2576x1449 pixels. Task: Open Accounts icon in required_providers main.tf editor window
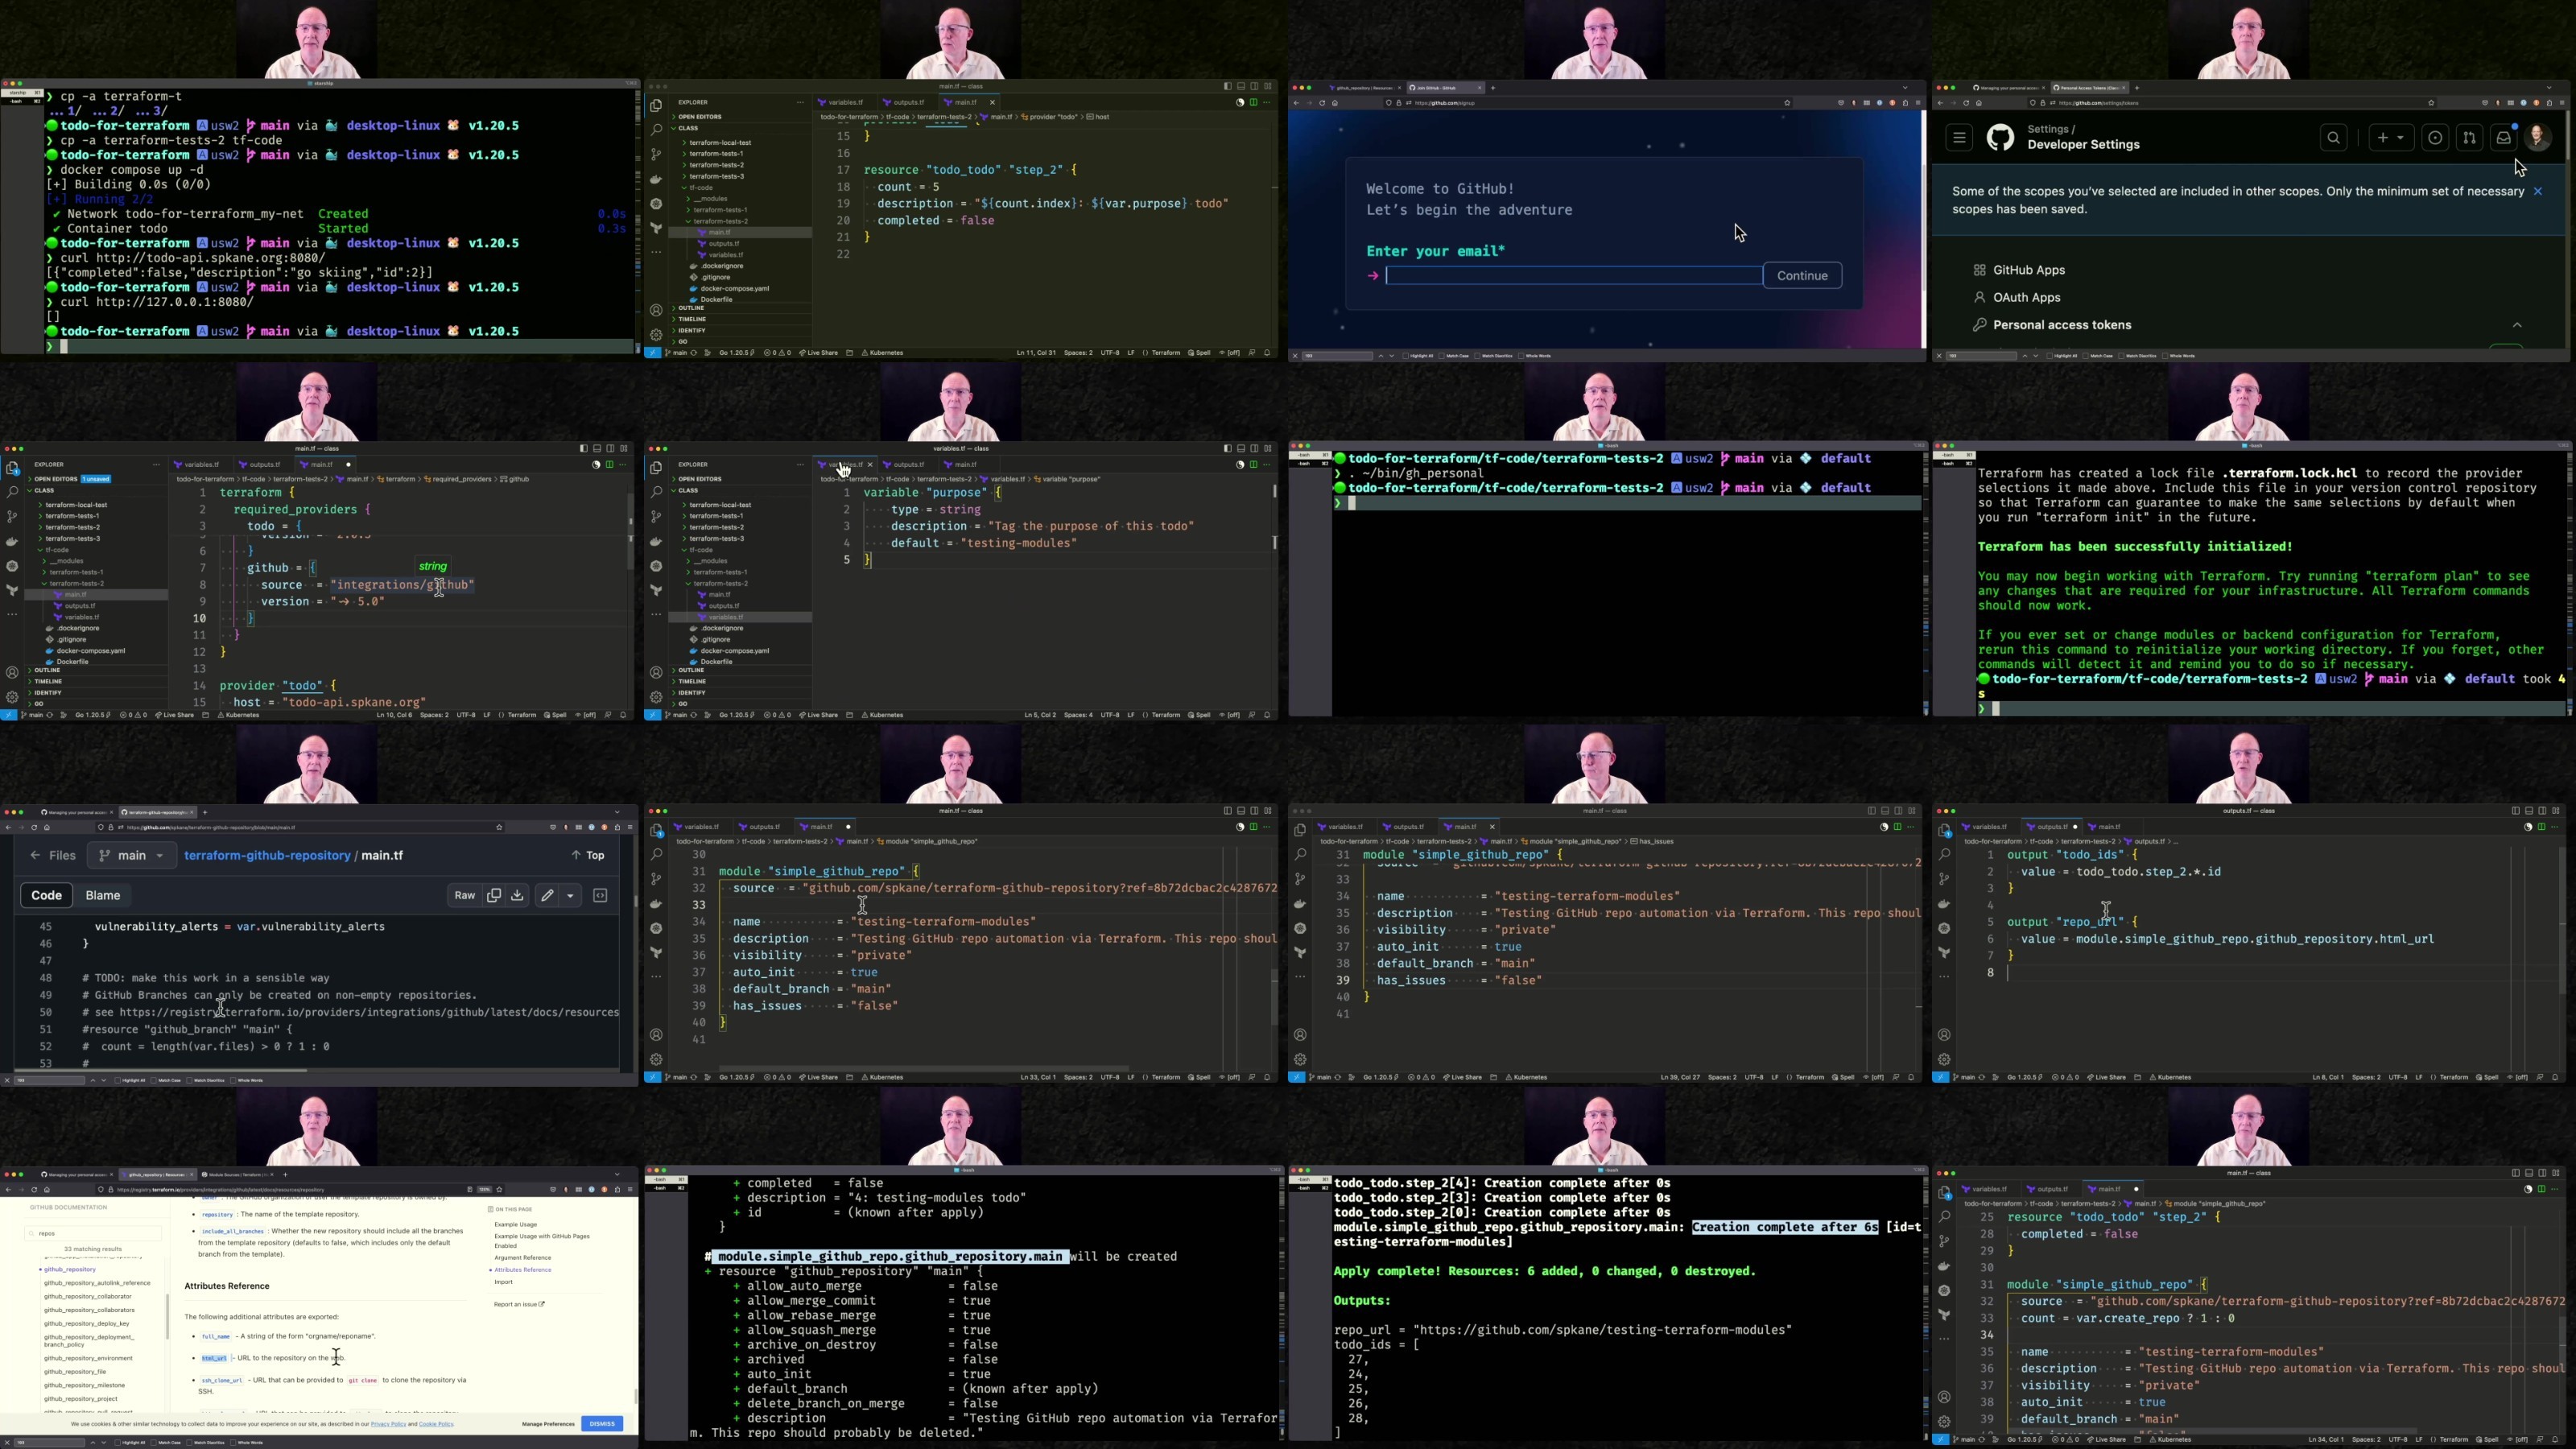tap(12, 673)
